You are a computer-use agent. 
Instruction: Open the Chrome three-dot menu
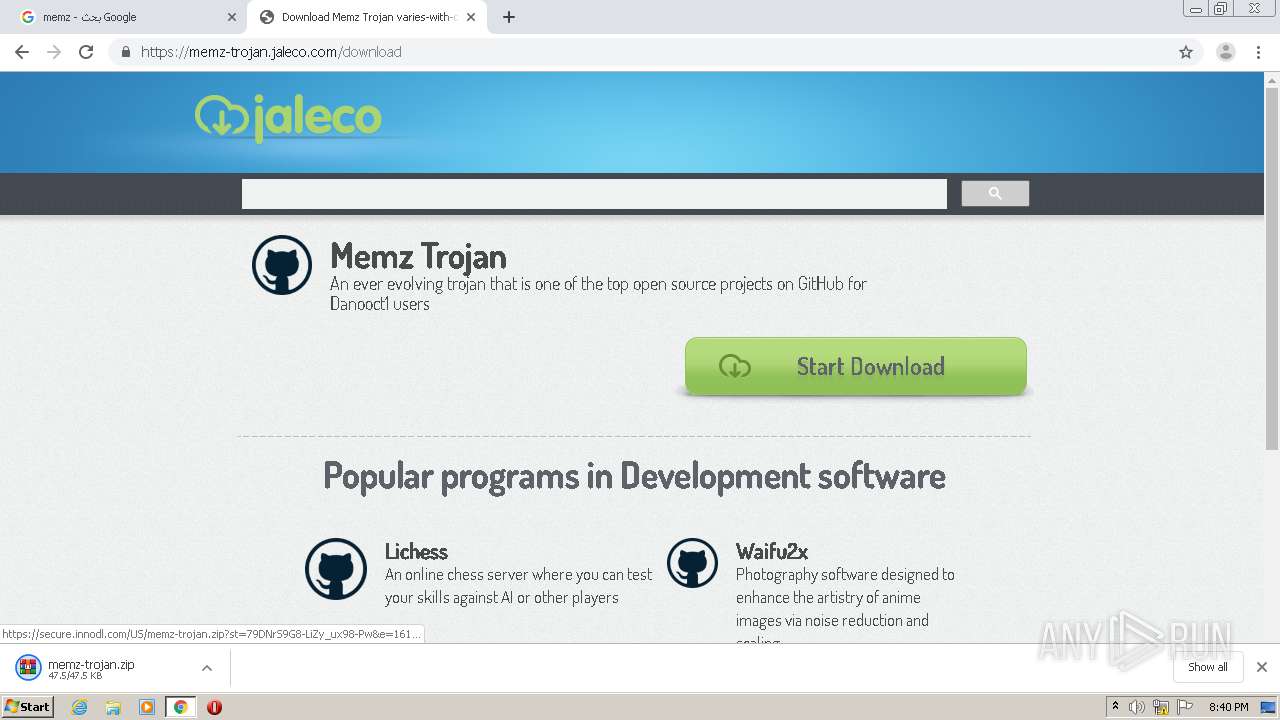tap(1259, 52)
